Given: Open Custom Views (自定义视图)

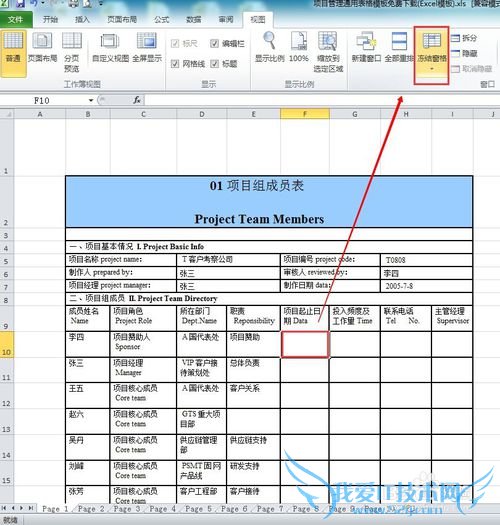Looking at the screenshot, I should [x=110, y=48].
